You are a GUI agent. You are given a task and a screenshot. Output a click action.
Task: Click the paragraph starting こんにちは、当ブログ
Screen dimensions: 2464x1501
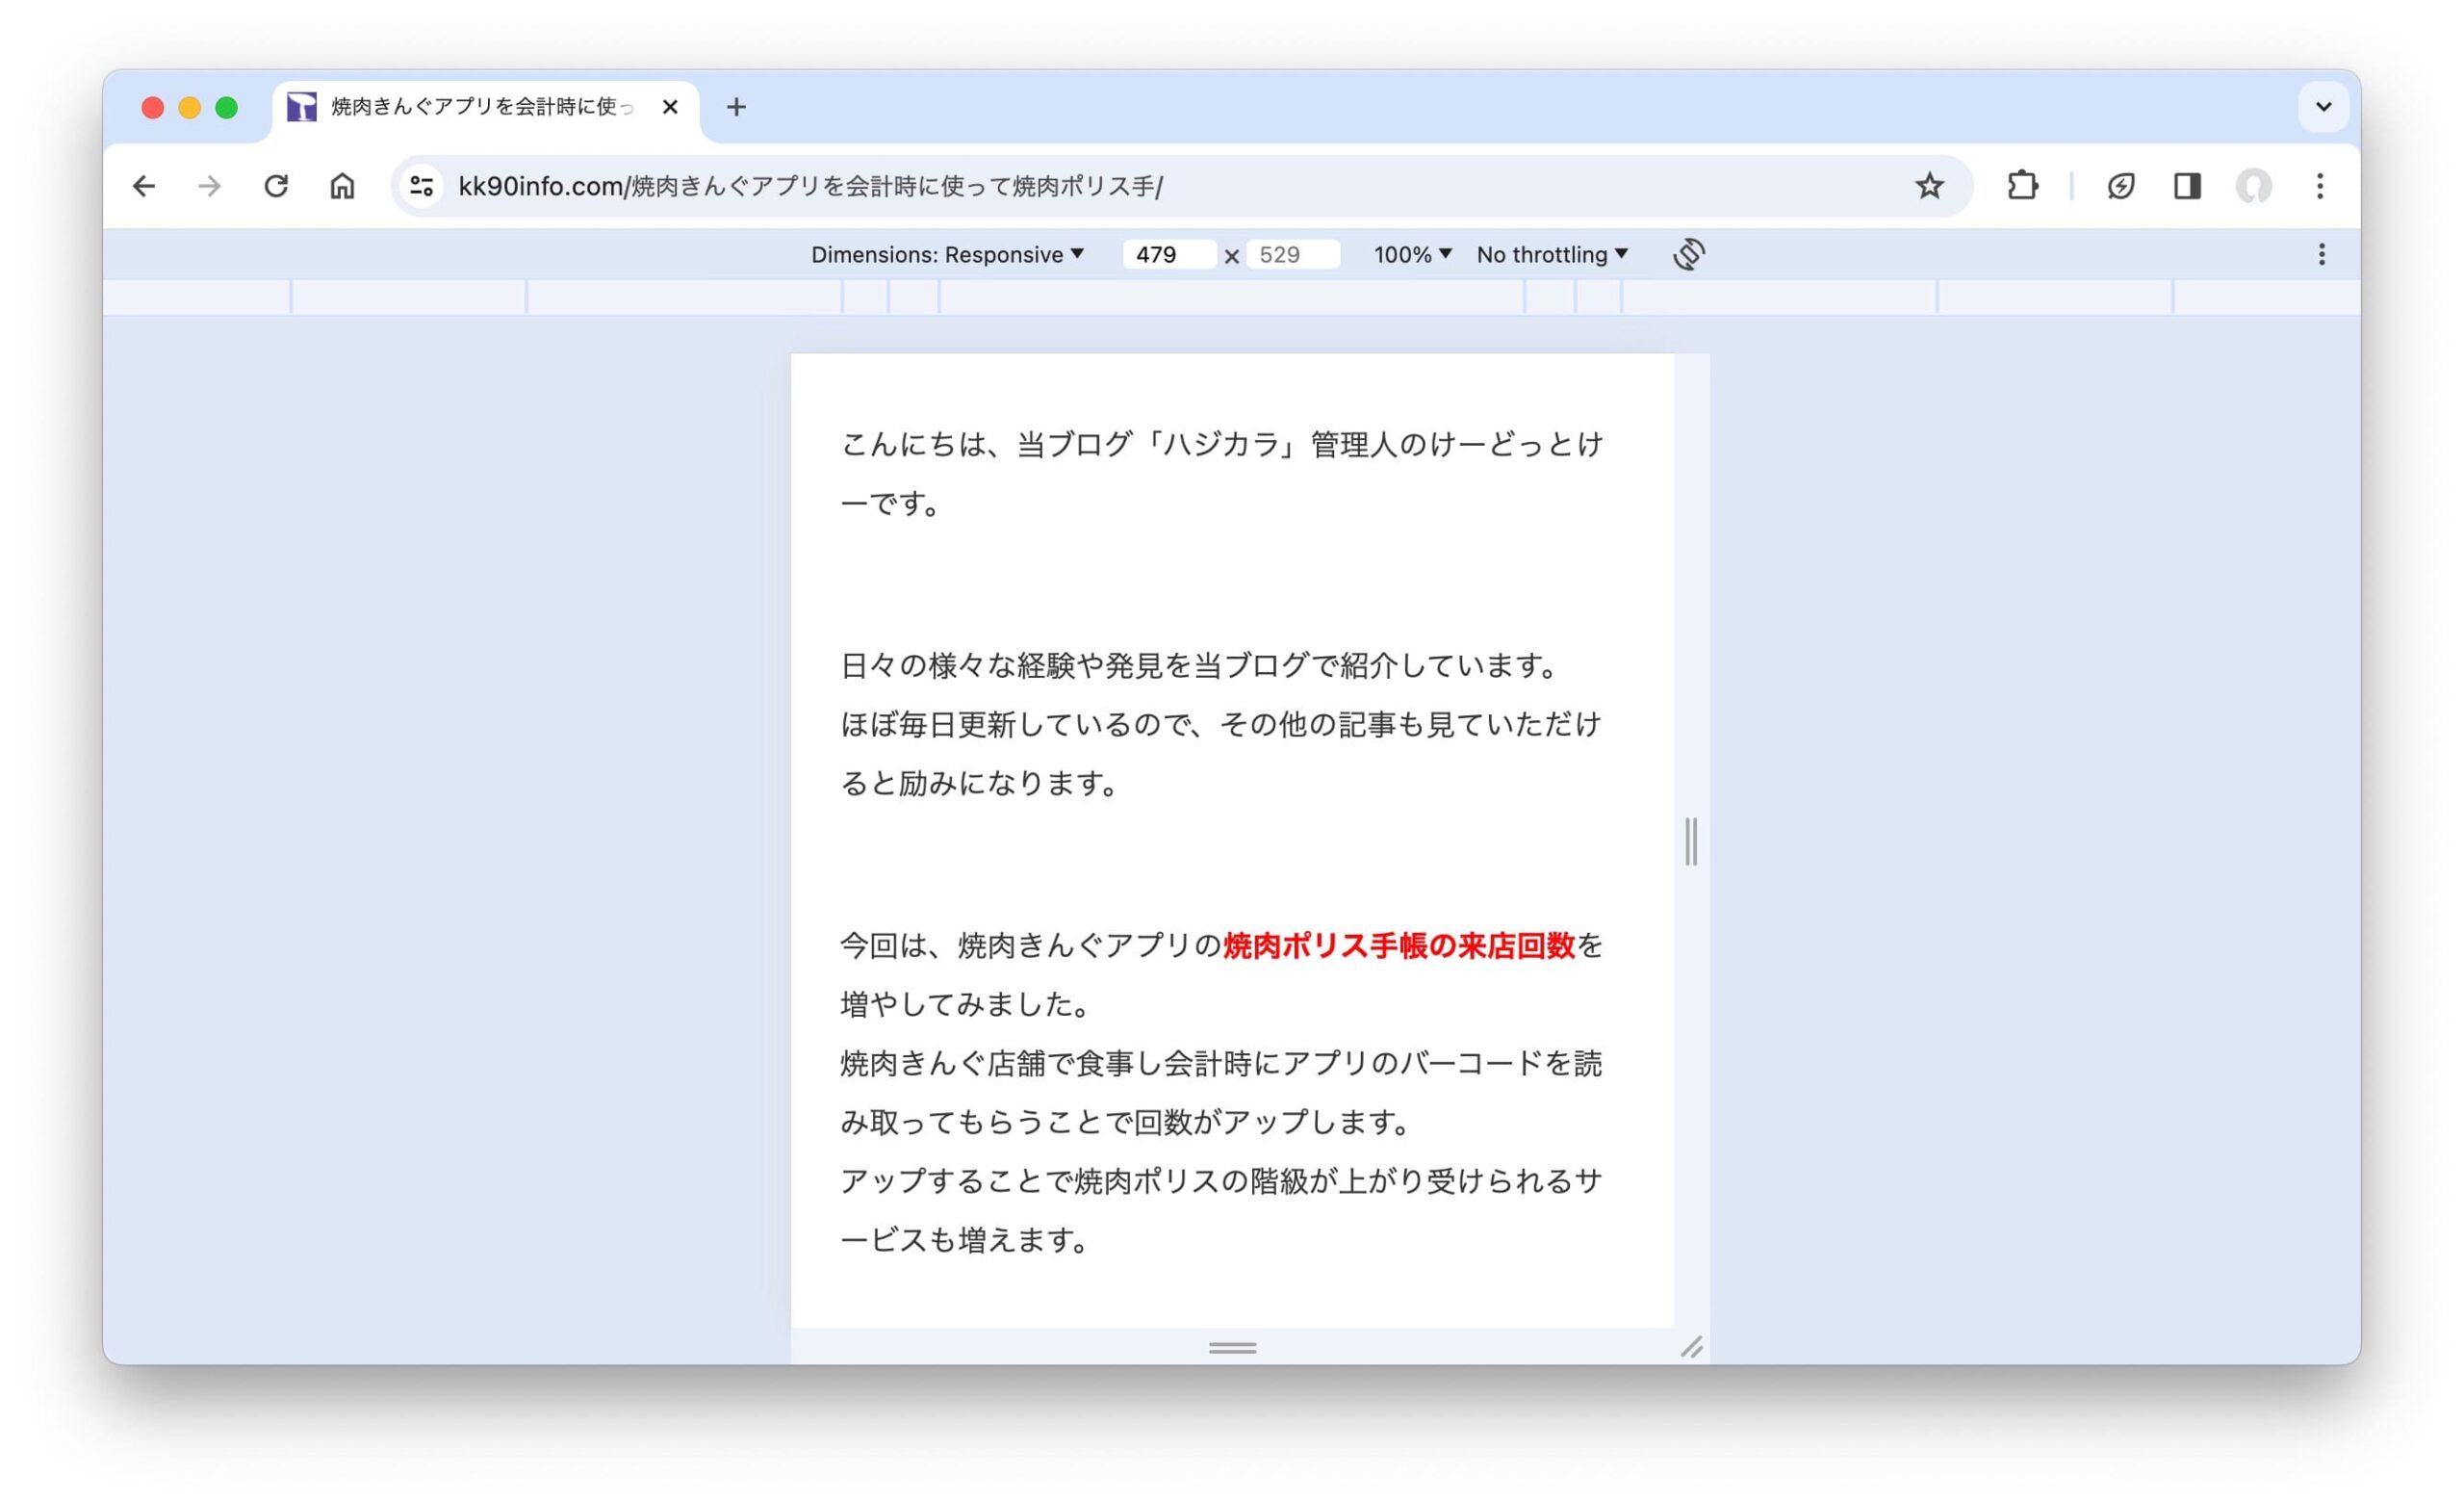[x=1221, y=473]
